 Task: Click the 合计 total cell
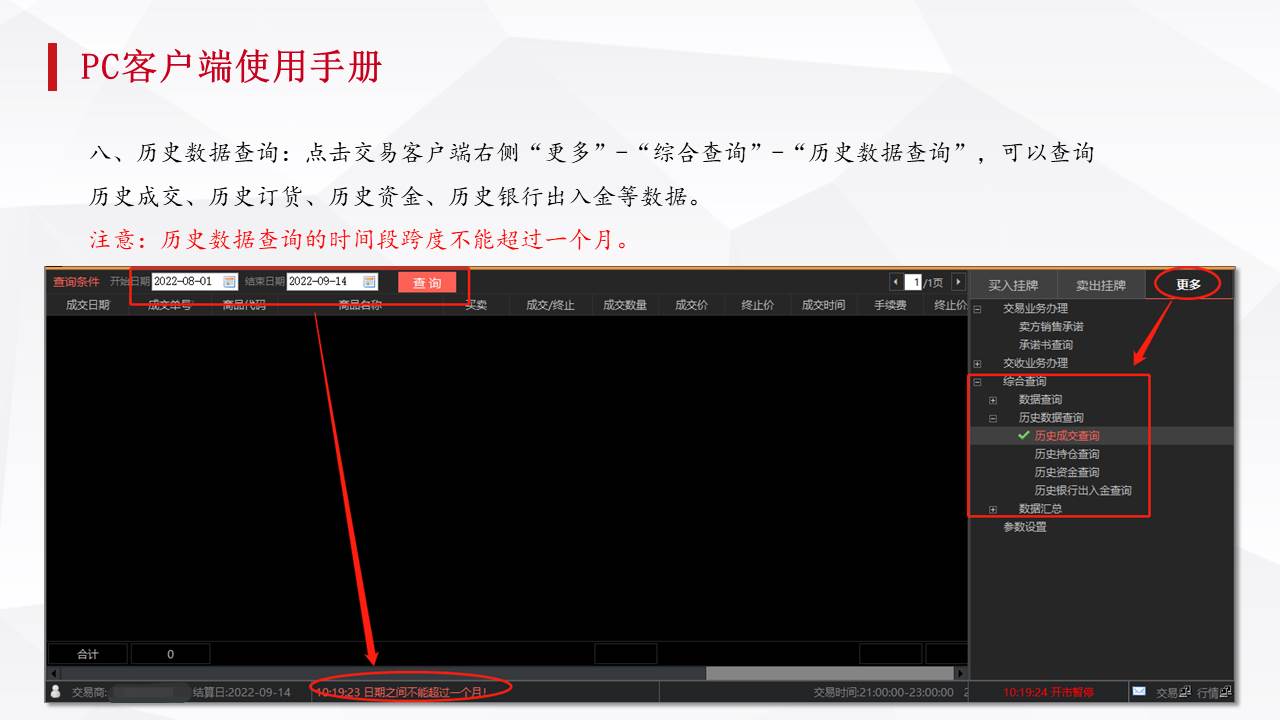point(88,654)
